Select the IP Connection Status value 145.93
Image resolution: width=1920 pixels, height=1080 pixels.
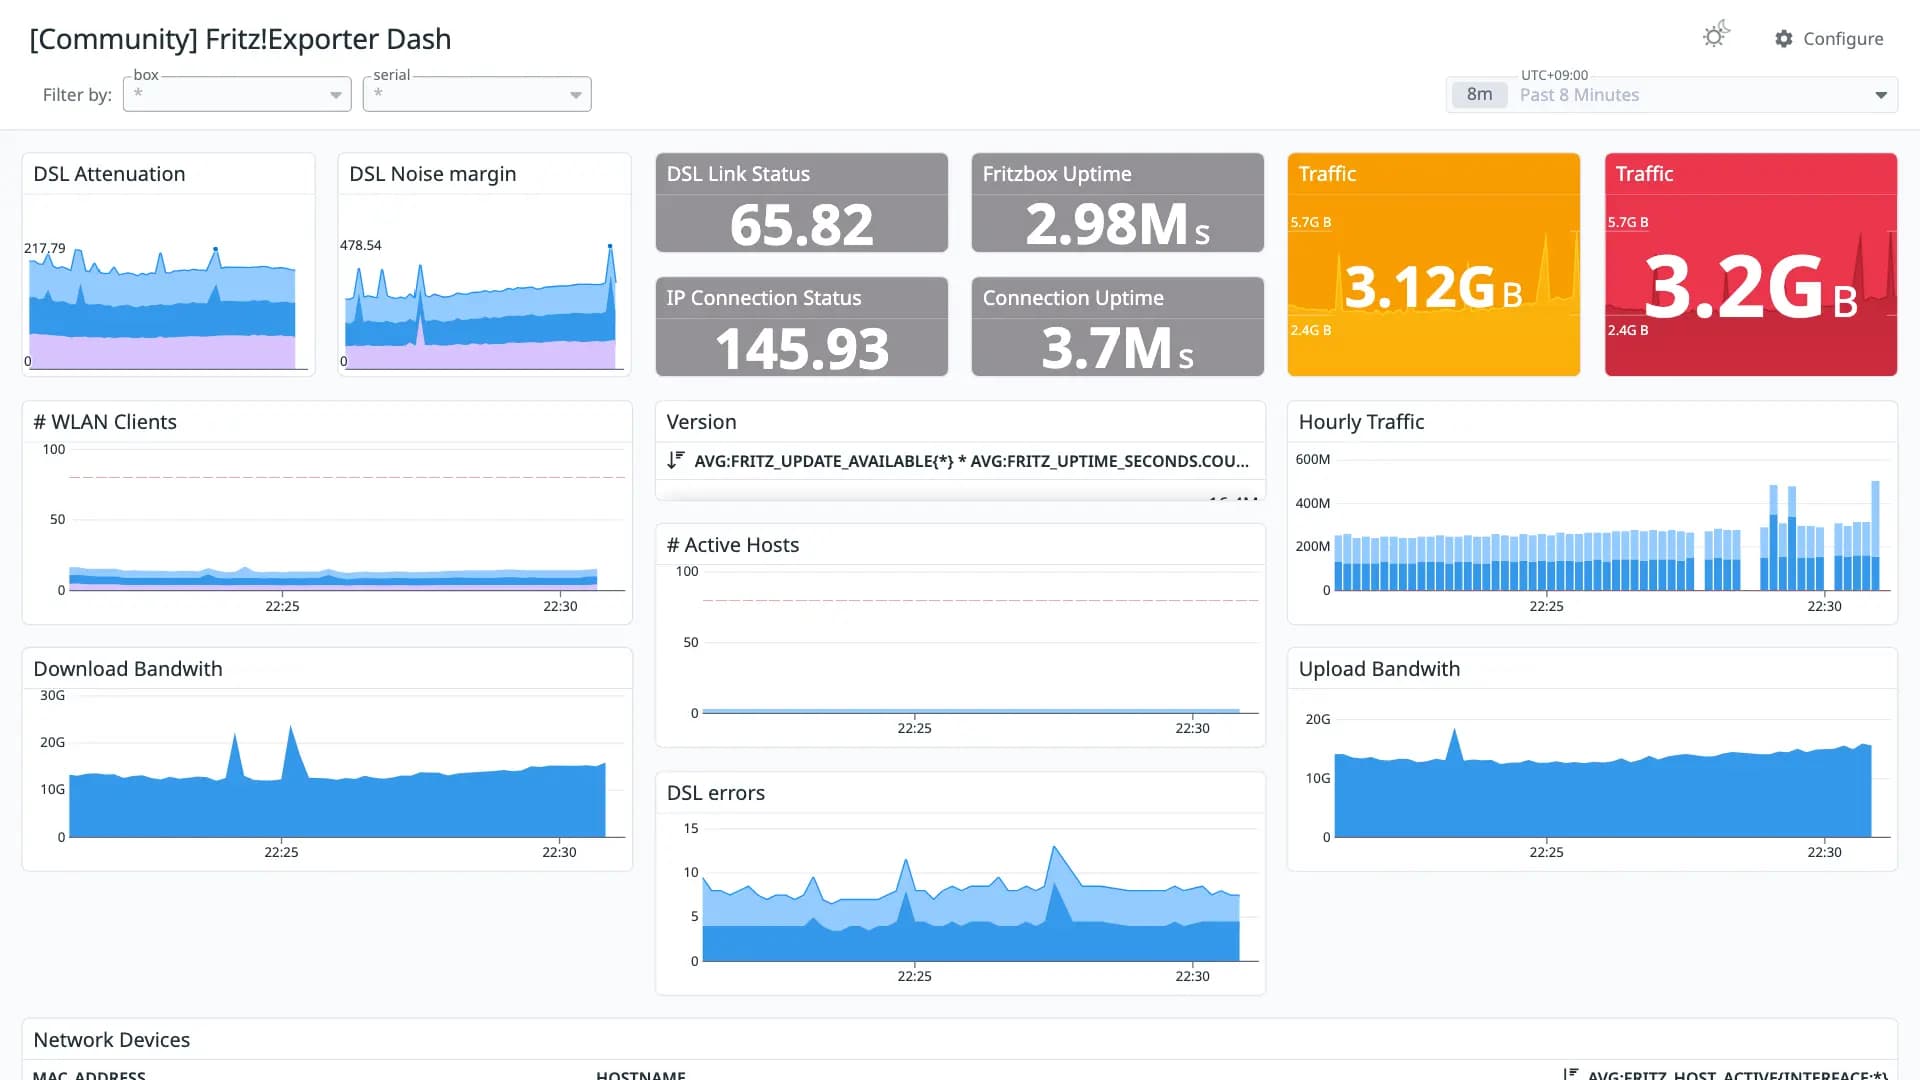802,349
